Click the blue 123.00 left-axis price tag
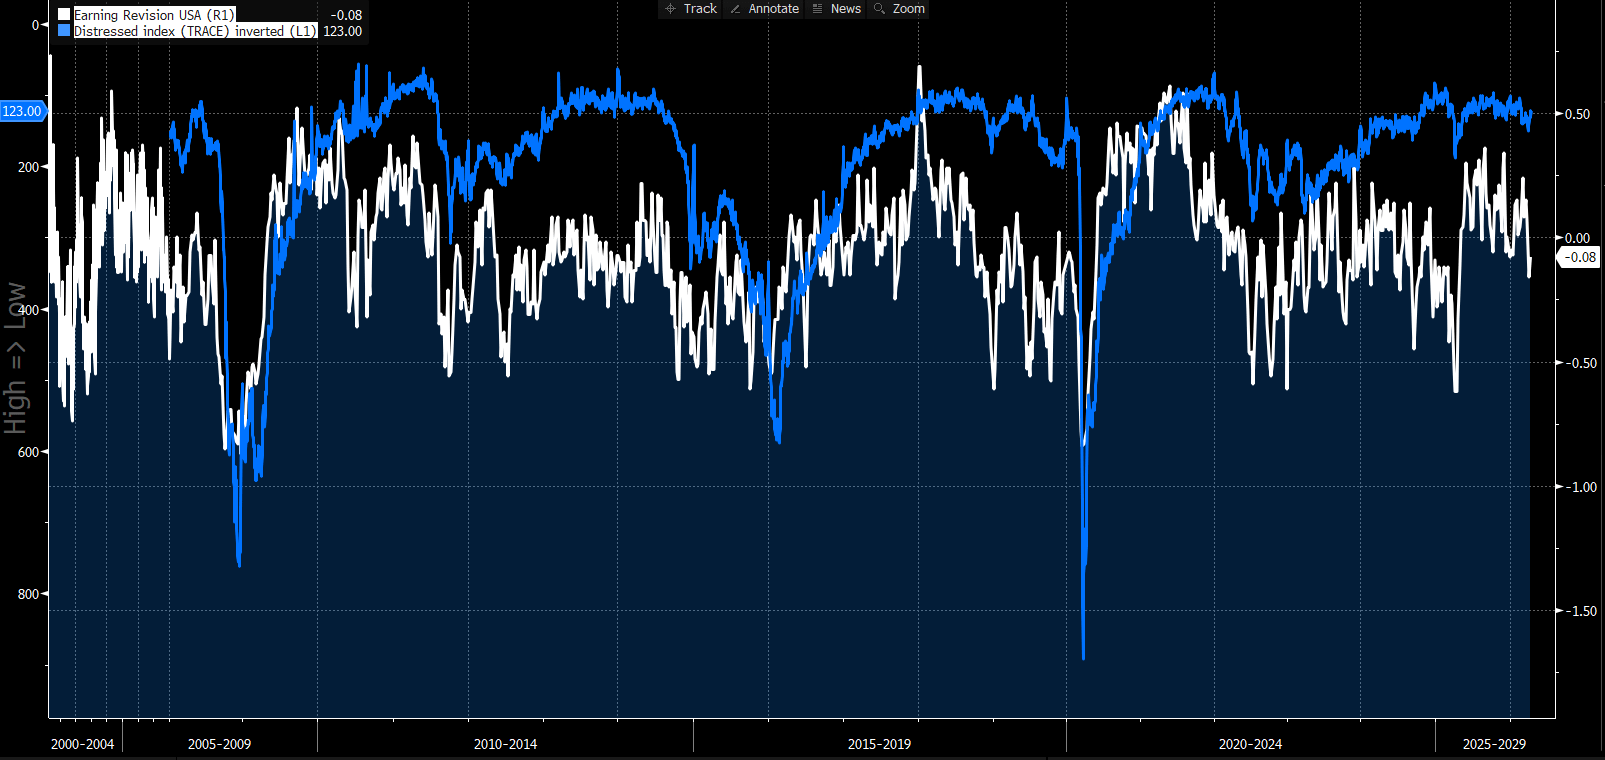Viewport: 1605px width, 760px height. point(23,111)
